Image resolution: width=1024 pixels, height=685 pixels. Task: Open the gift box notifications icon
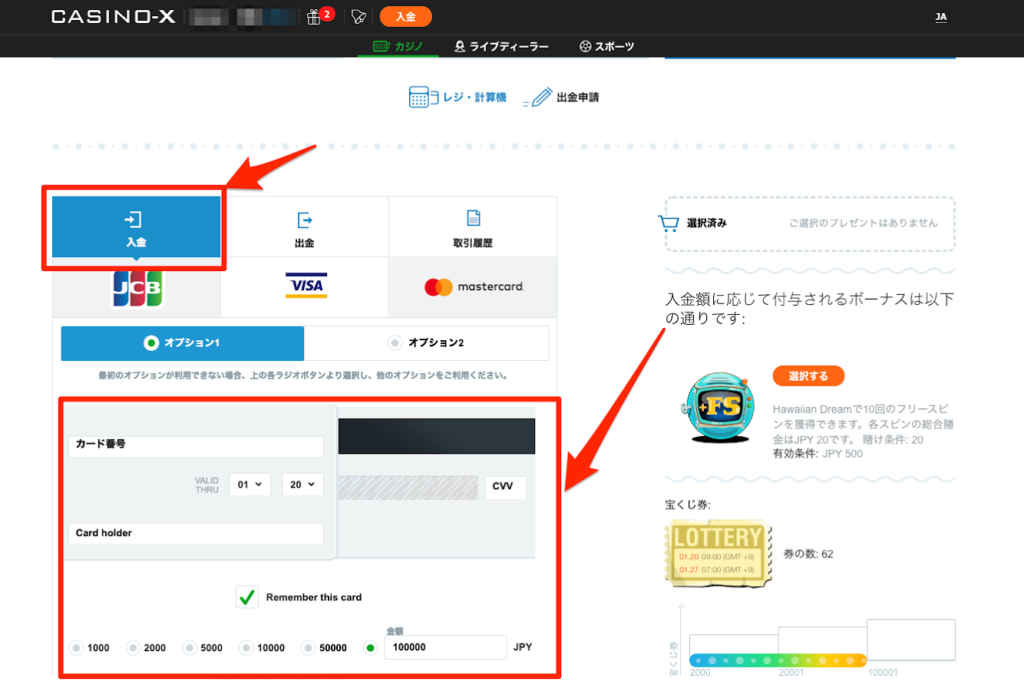pos(314,17)
